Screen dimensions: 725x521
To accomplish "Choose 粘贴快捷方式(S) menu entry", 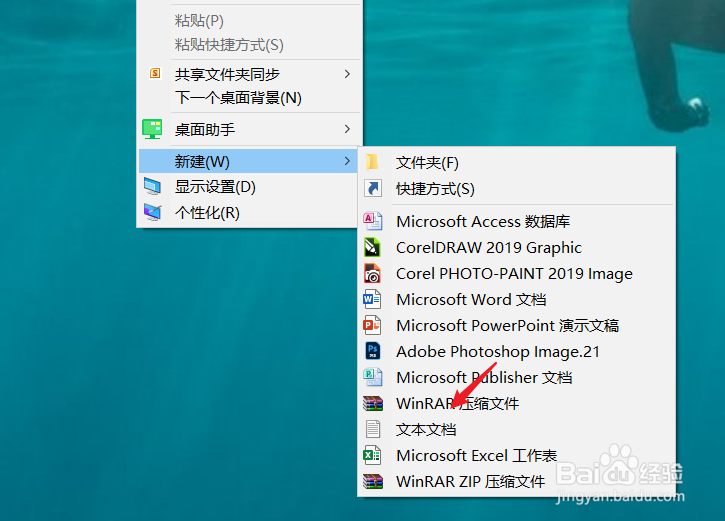I will tap(249, 44).
